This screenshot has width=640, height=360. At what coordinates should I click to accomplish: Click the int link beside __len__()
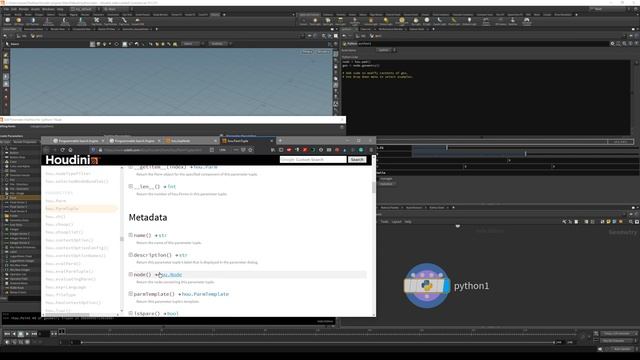pos(171,187)
